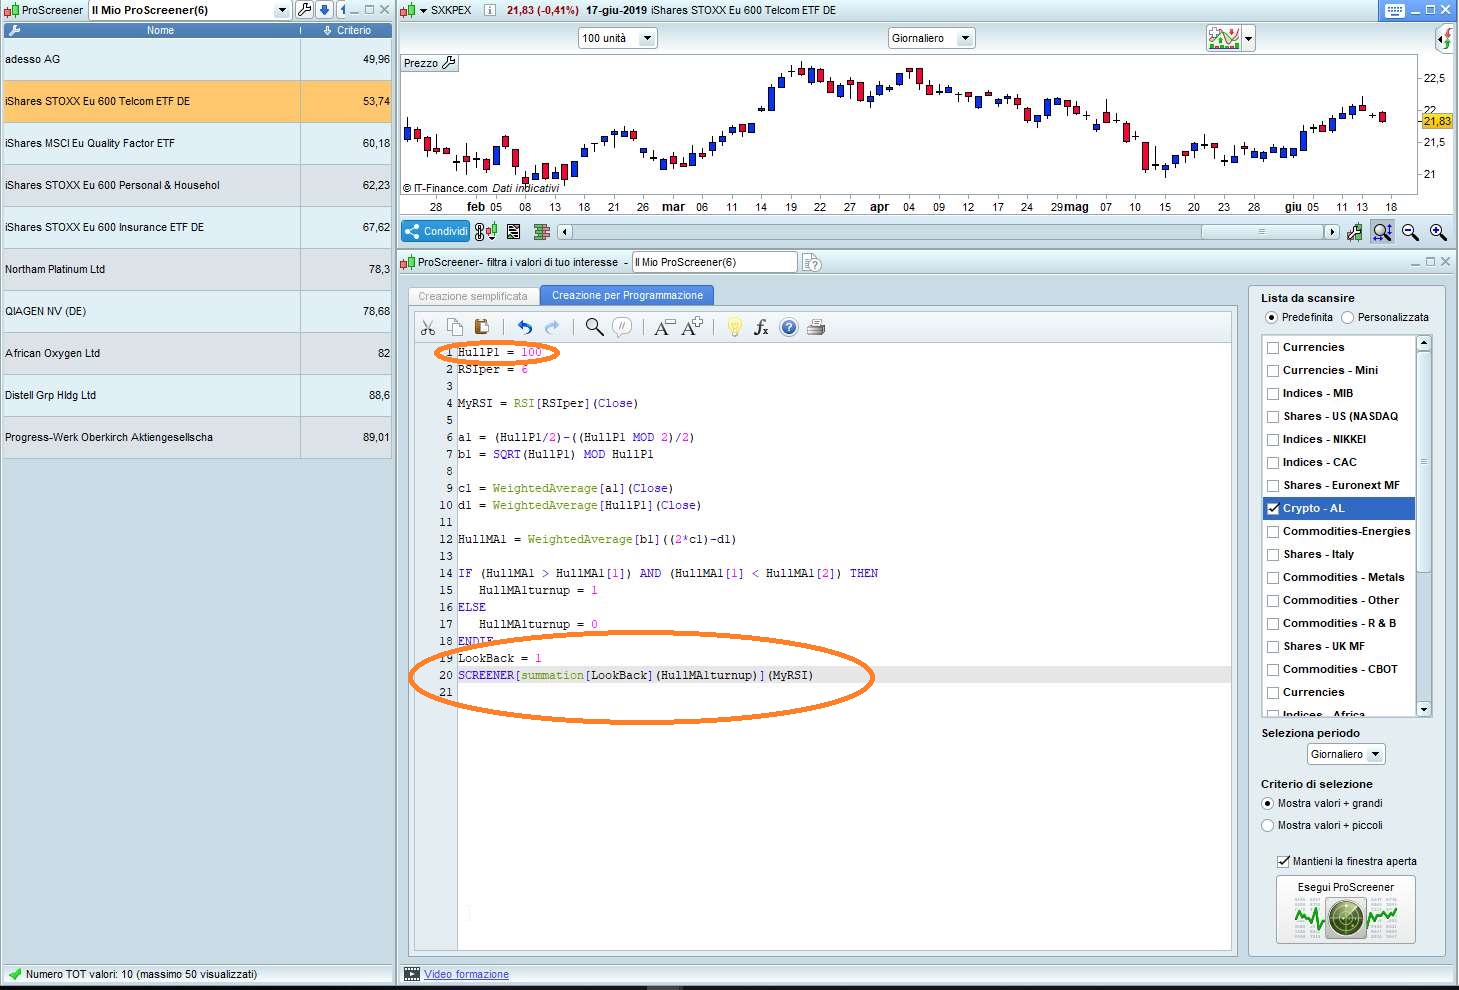Check the Indices - MIB list
The height and width of the screenshot is (990, 1459).
[1273, 394]
